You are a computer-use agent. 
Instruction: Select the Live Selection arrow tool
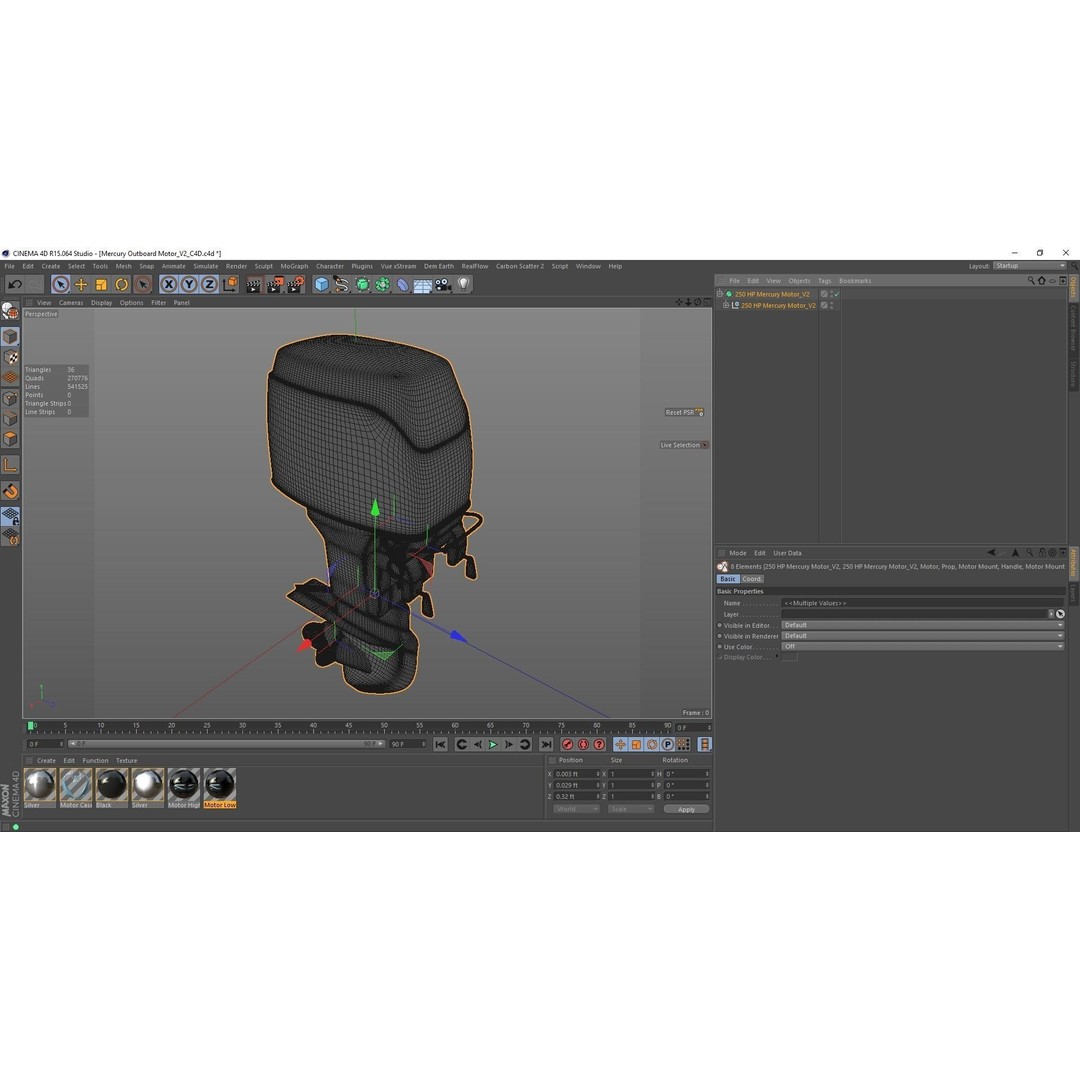tap(61, 284)
